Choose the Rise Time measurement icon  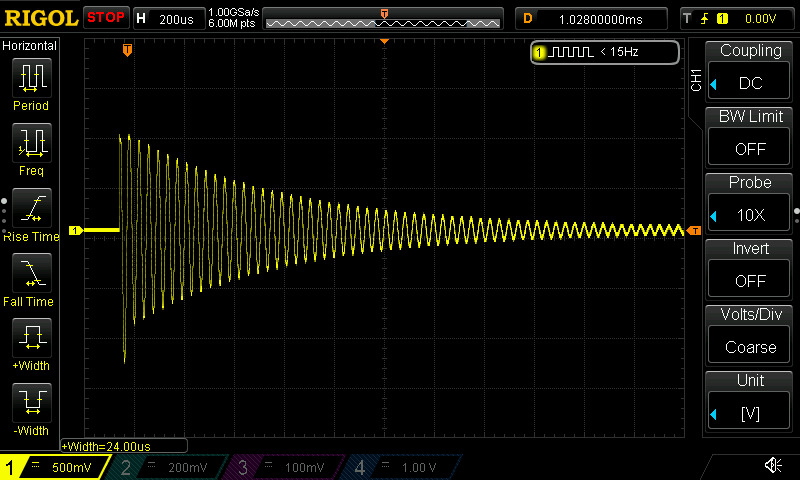click(x=33, y=208)
